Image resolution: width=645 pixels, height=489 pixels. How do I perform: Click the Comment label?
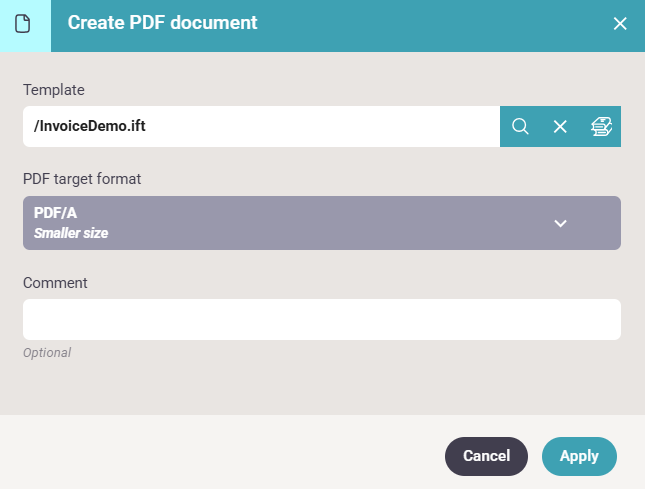55,283
